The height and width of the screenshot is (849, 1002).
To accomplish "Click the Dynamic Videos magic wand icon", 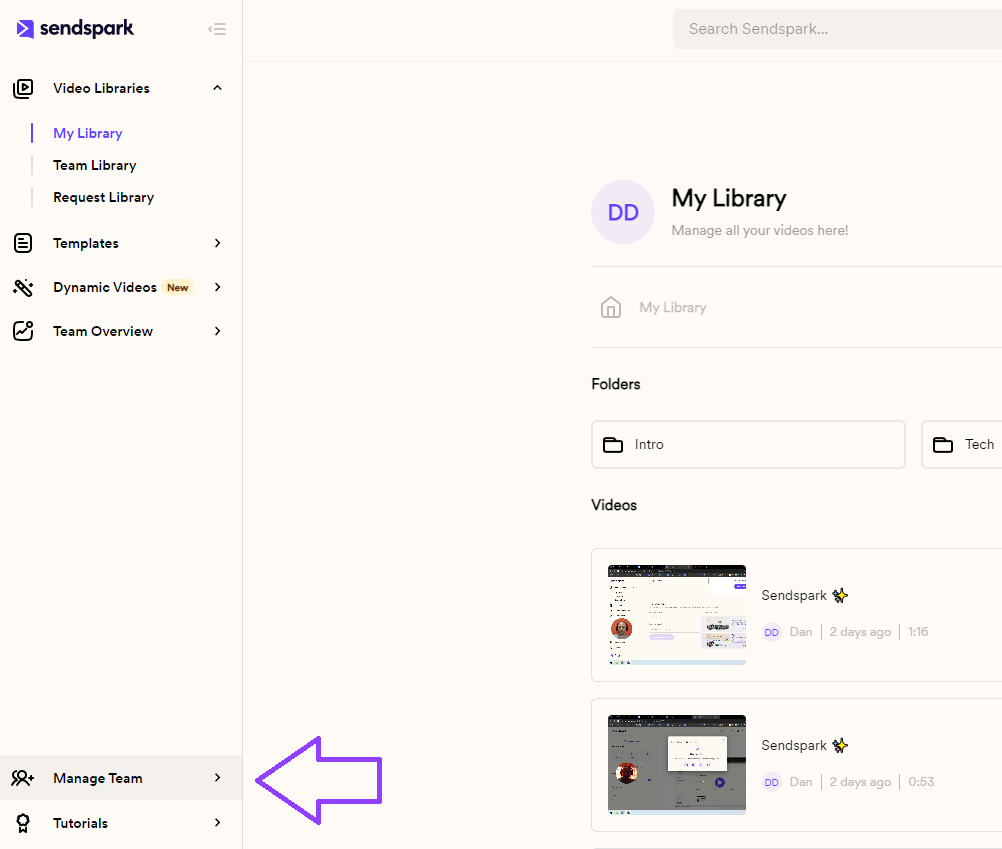I will (23, 287).
